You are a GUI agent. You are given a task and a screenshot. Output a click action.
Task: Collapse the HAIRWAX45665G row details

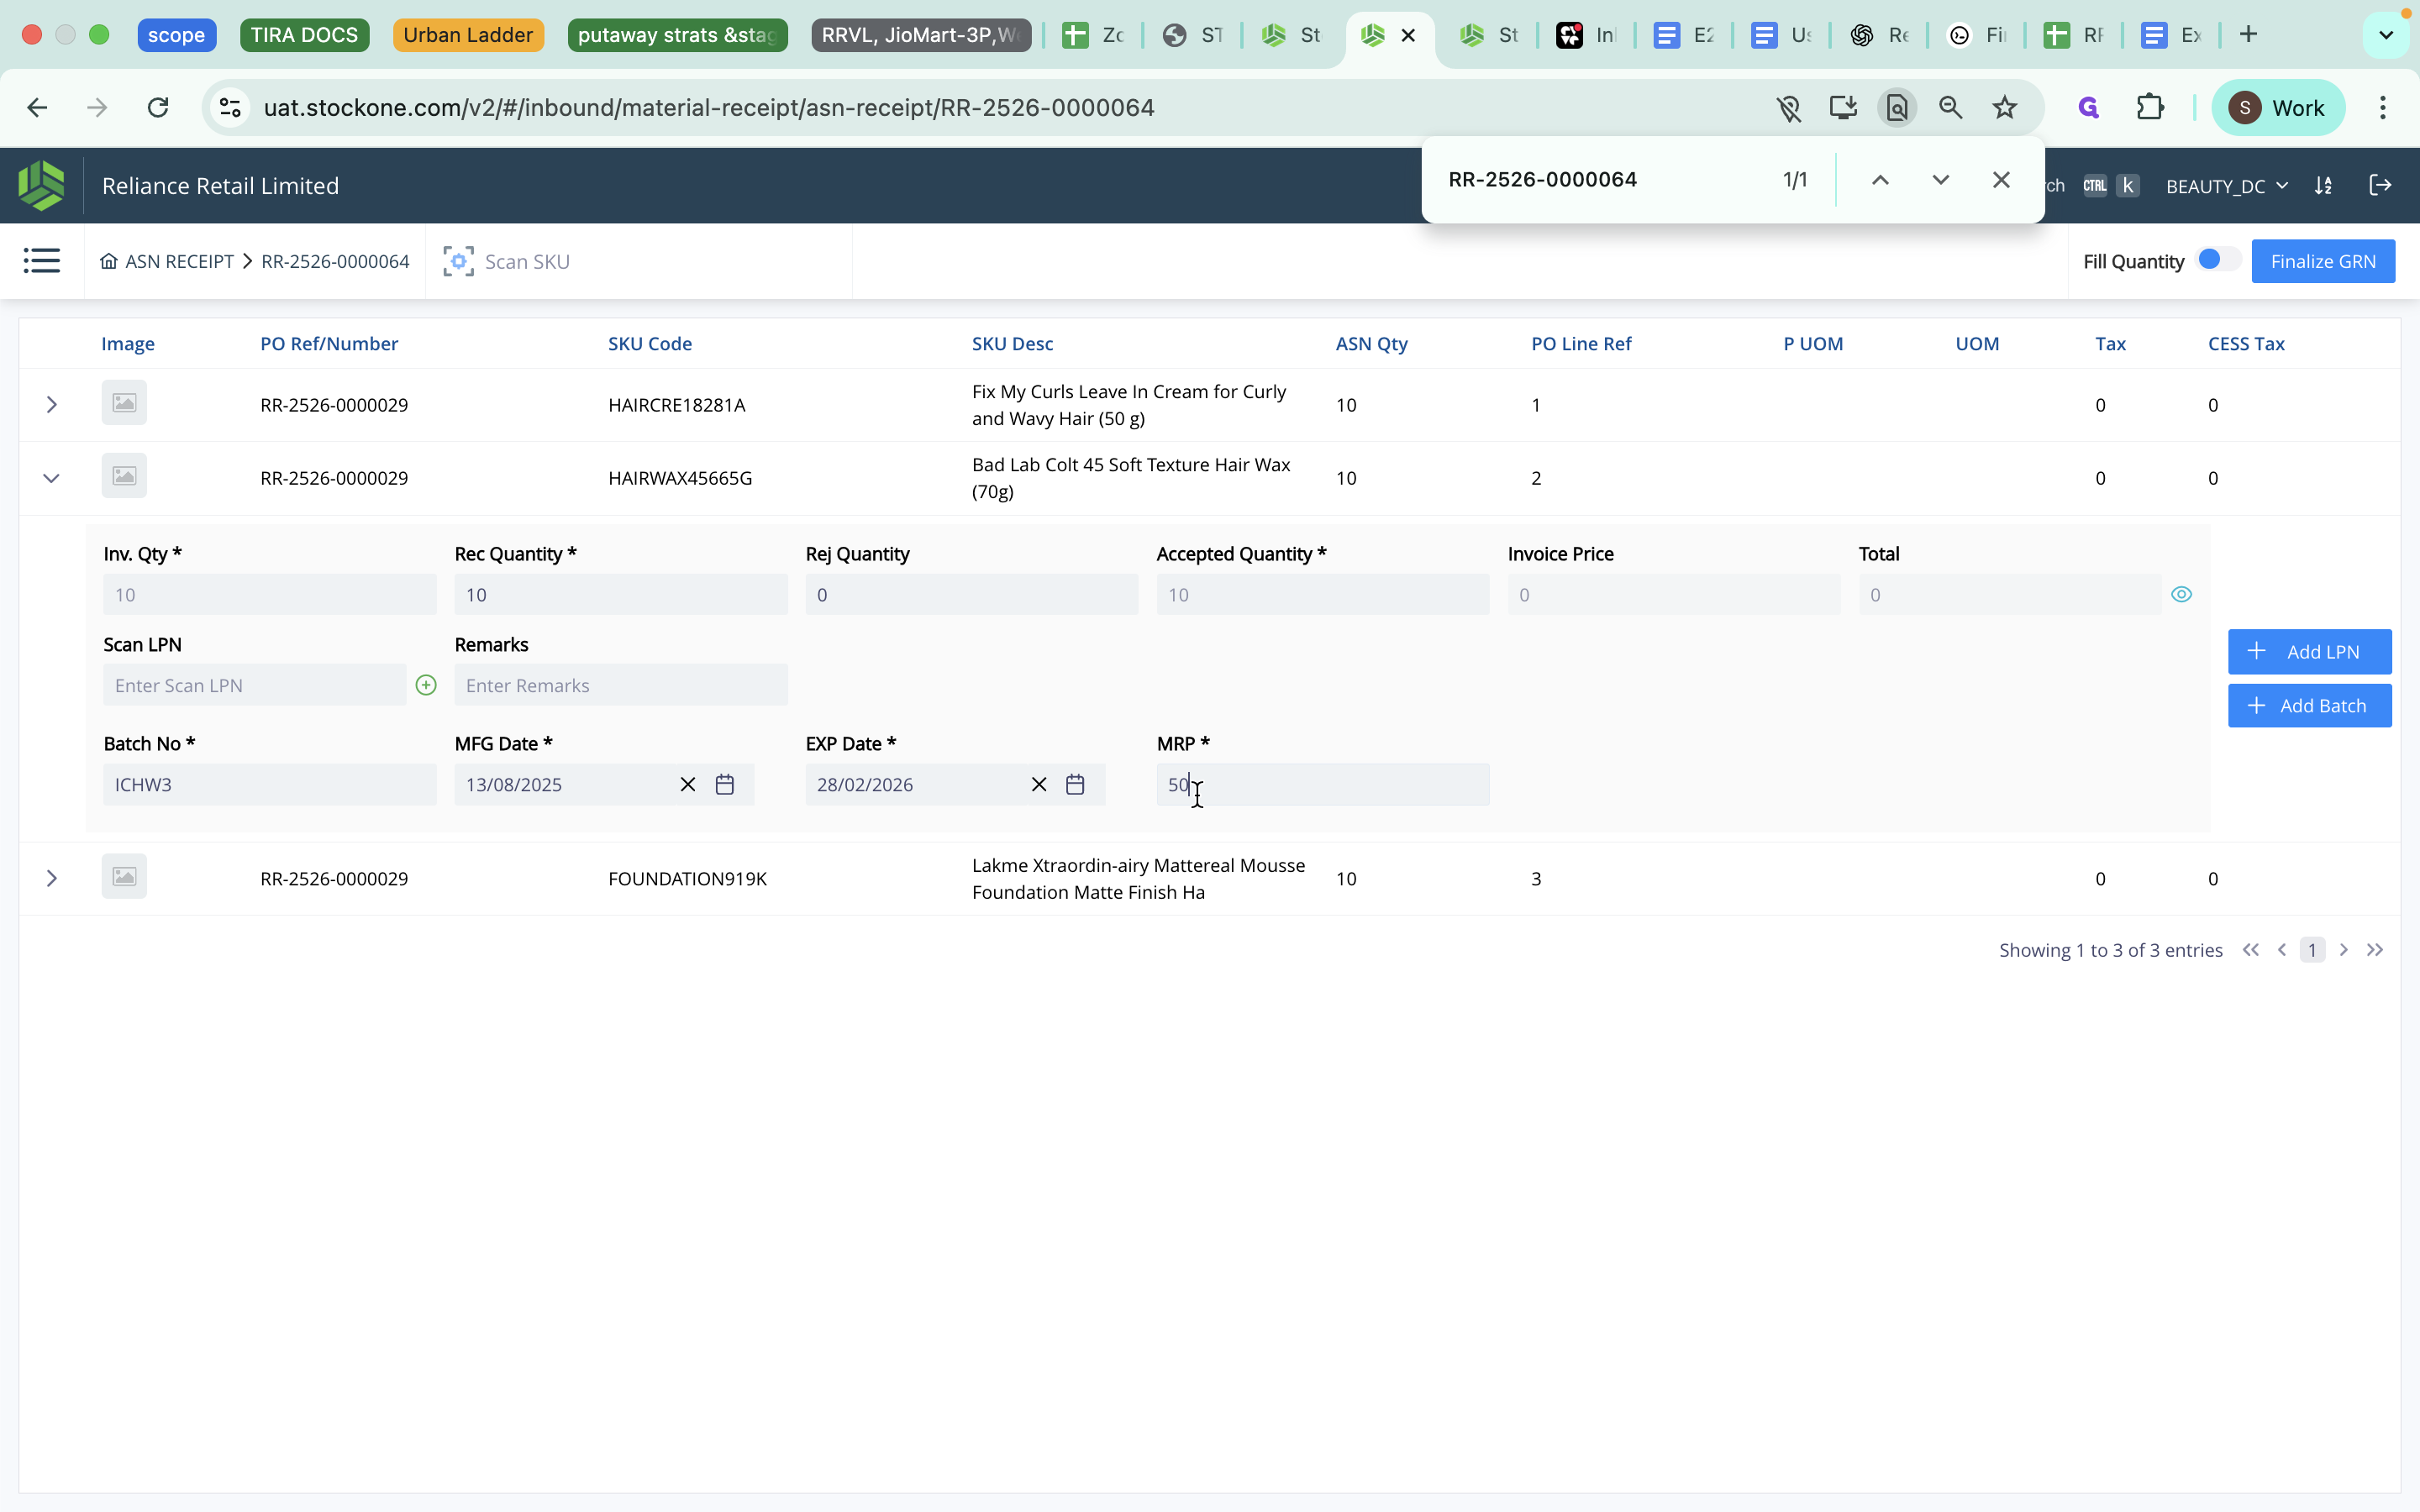click(x=51, y=478)
